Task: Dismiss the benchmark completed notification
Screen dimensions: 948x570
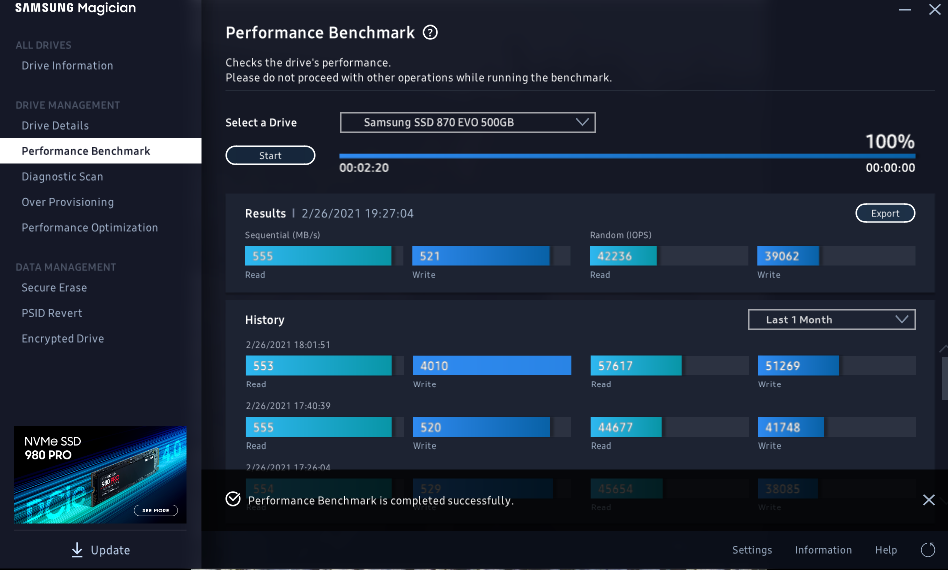Action: [928, 500]
